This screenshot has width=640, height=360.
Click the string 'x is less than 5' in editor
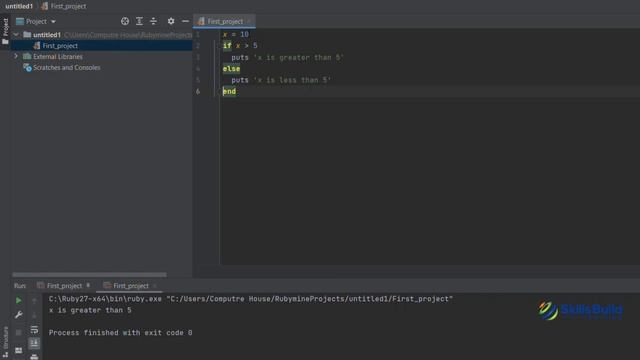[x=292, y=80]
